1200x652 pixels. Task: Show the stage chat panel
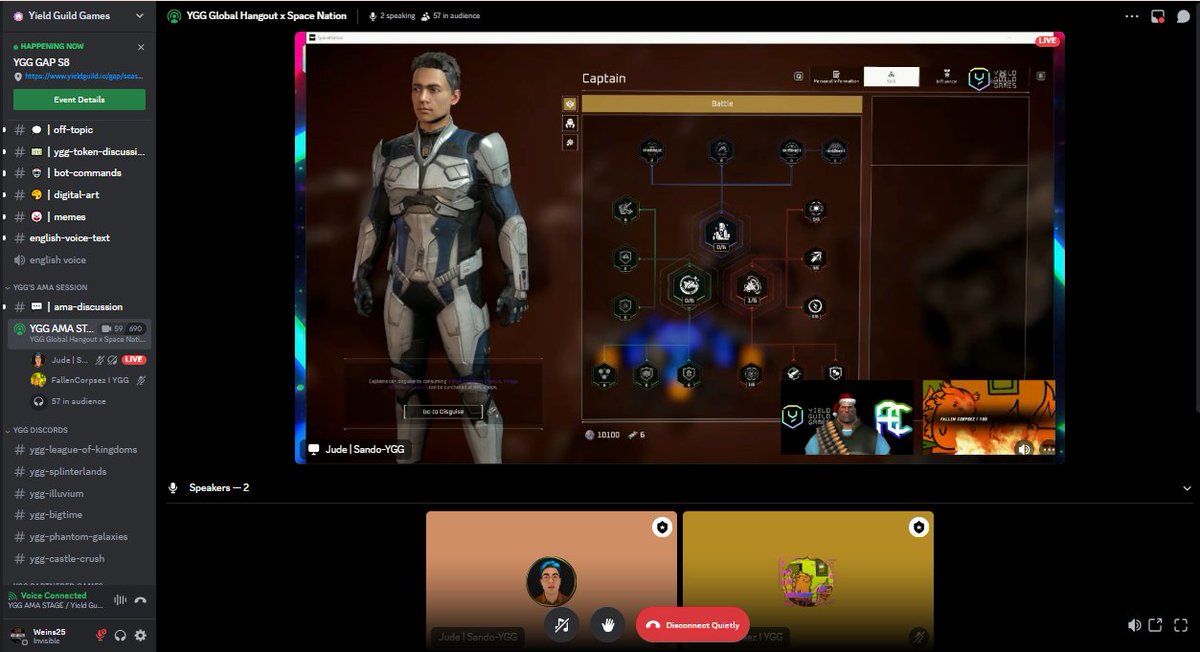click(x=1183, y=16)
